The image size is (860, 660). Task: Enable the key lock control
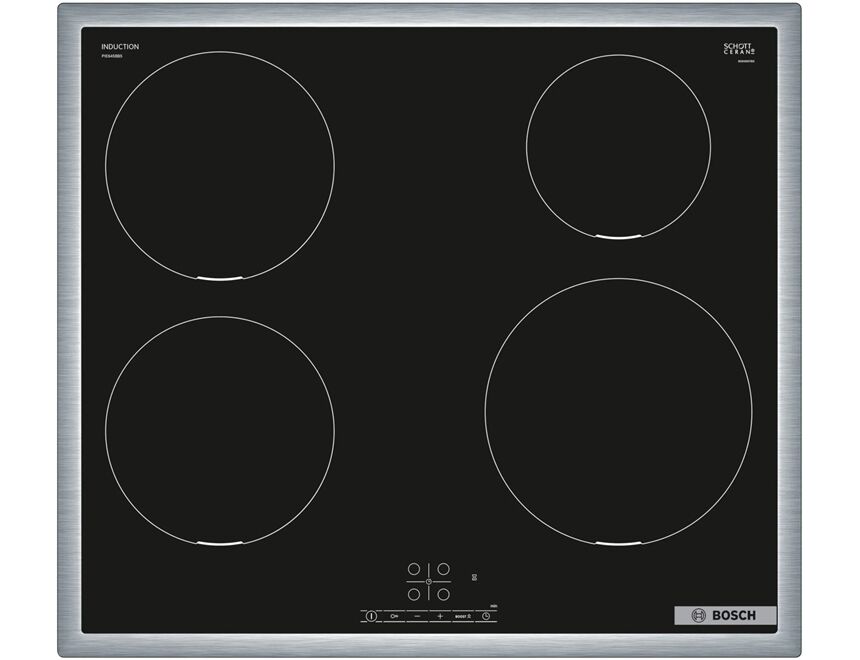pyautogui.click(x=394, y=616)
